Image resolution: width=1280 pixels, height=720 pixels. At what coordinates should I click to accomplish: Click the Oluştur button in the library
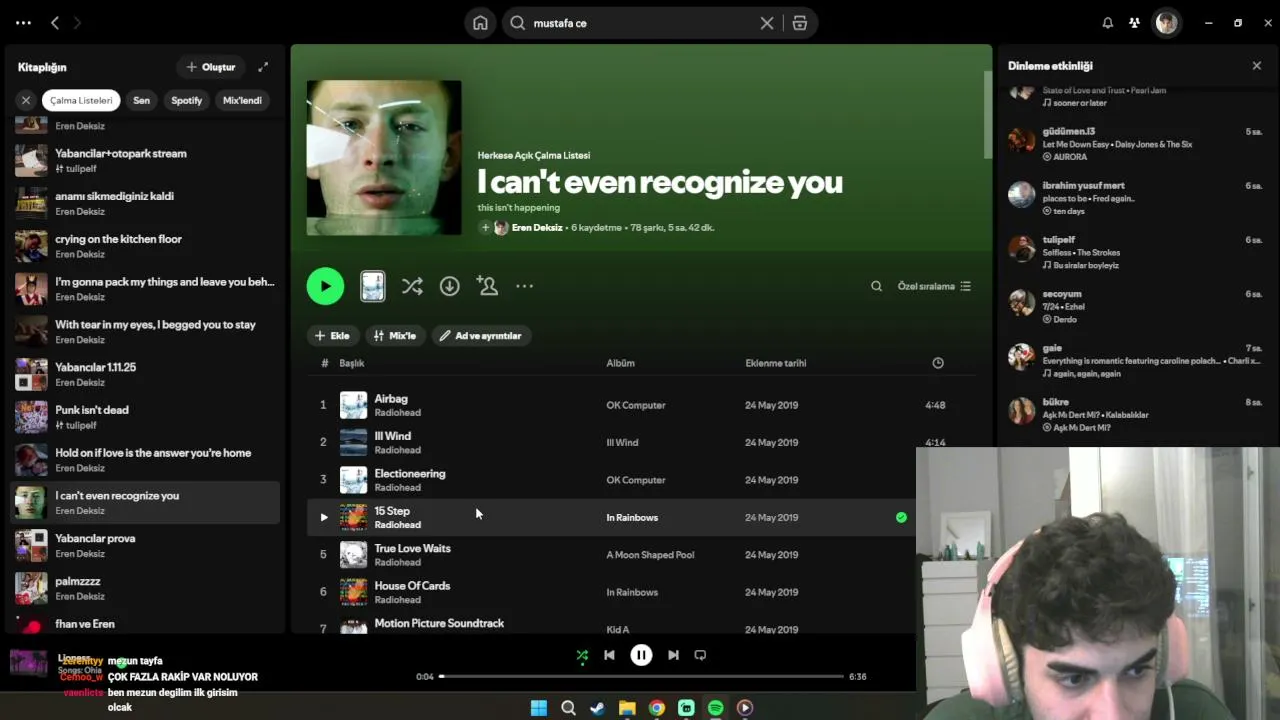(211, 67)
